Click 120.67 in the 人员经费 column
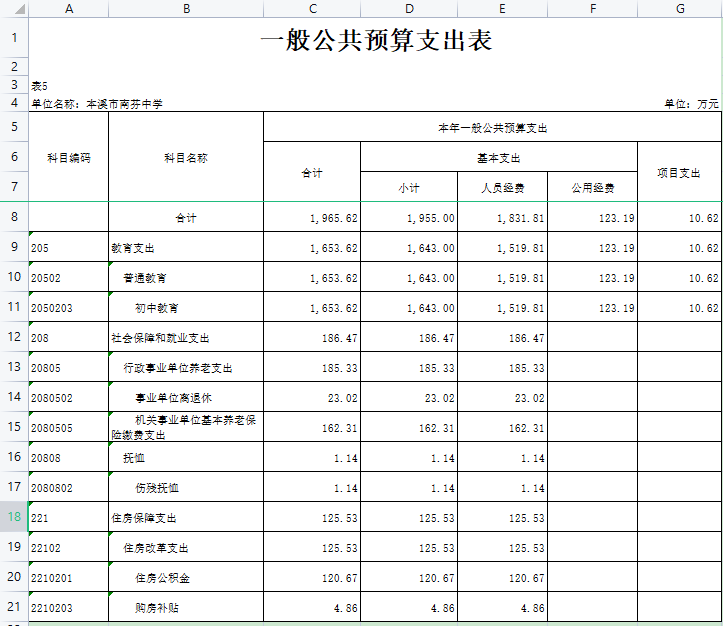 (502, 577)
